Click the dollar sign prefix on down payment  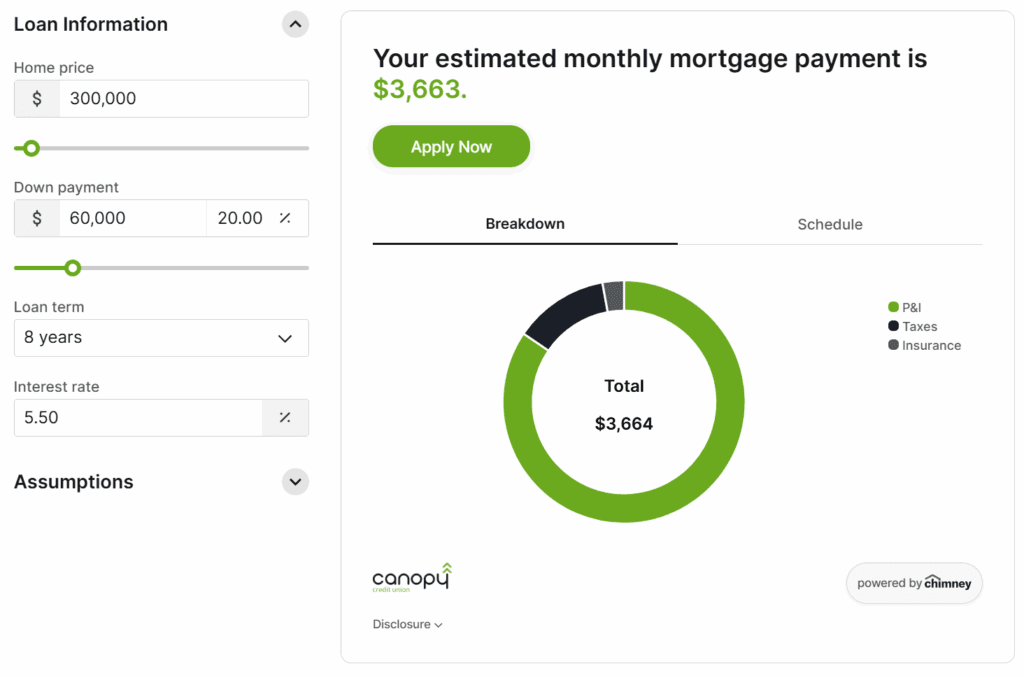(36, 218)
